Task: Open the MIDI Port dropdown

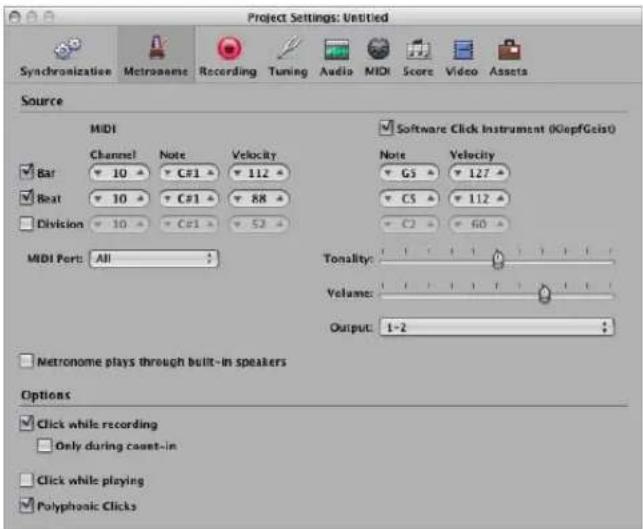Action: (154, 258)
